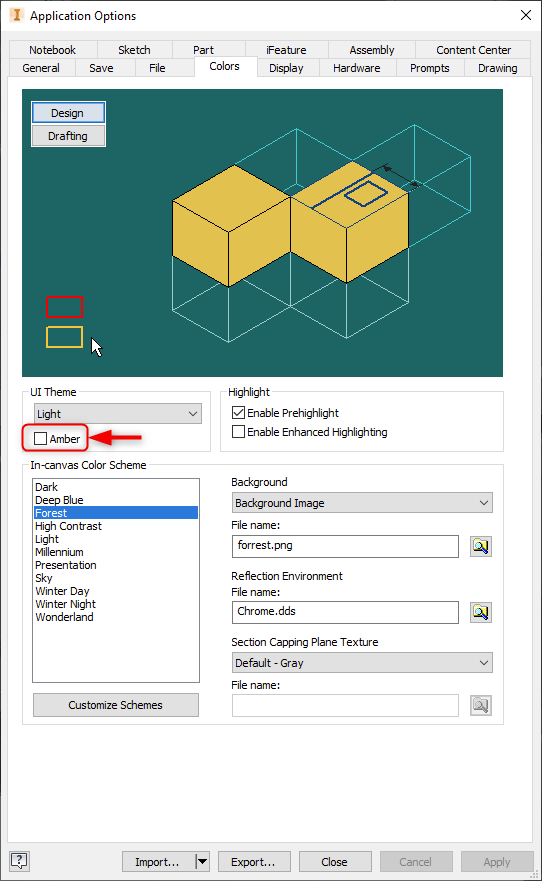
Task: Click the Inventor application icon in title bar
Action: click(17, 15)
